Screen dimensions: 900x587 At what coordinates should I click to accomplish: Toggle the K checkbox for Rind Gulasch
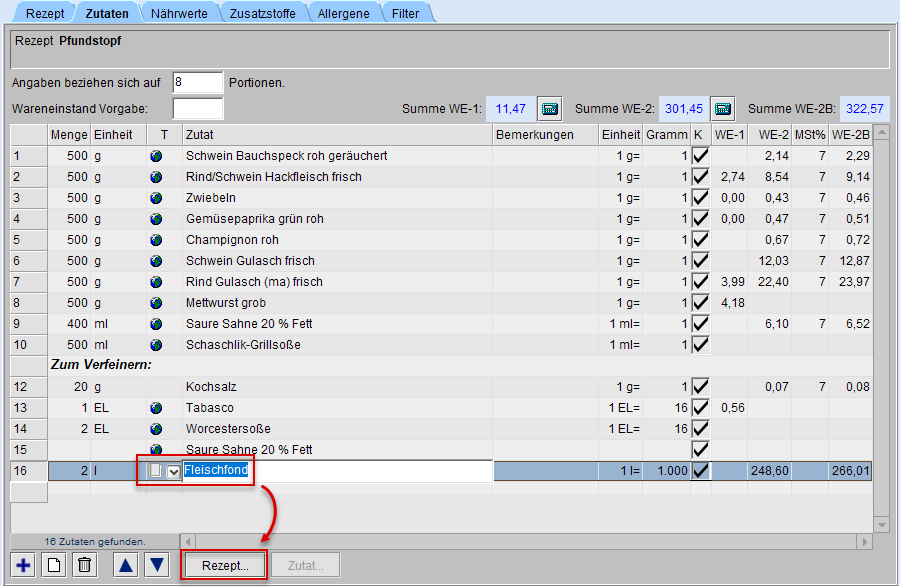(x=700, y=282)
